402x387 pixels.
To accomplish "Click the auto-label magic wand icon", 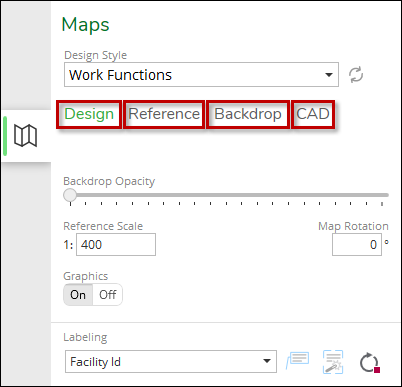I will [333, 362].
